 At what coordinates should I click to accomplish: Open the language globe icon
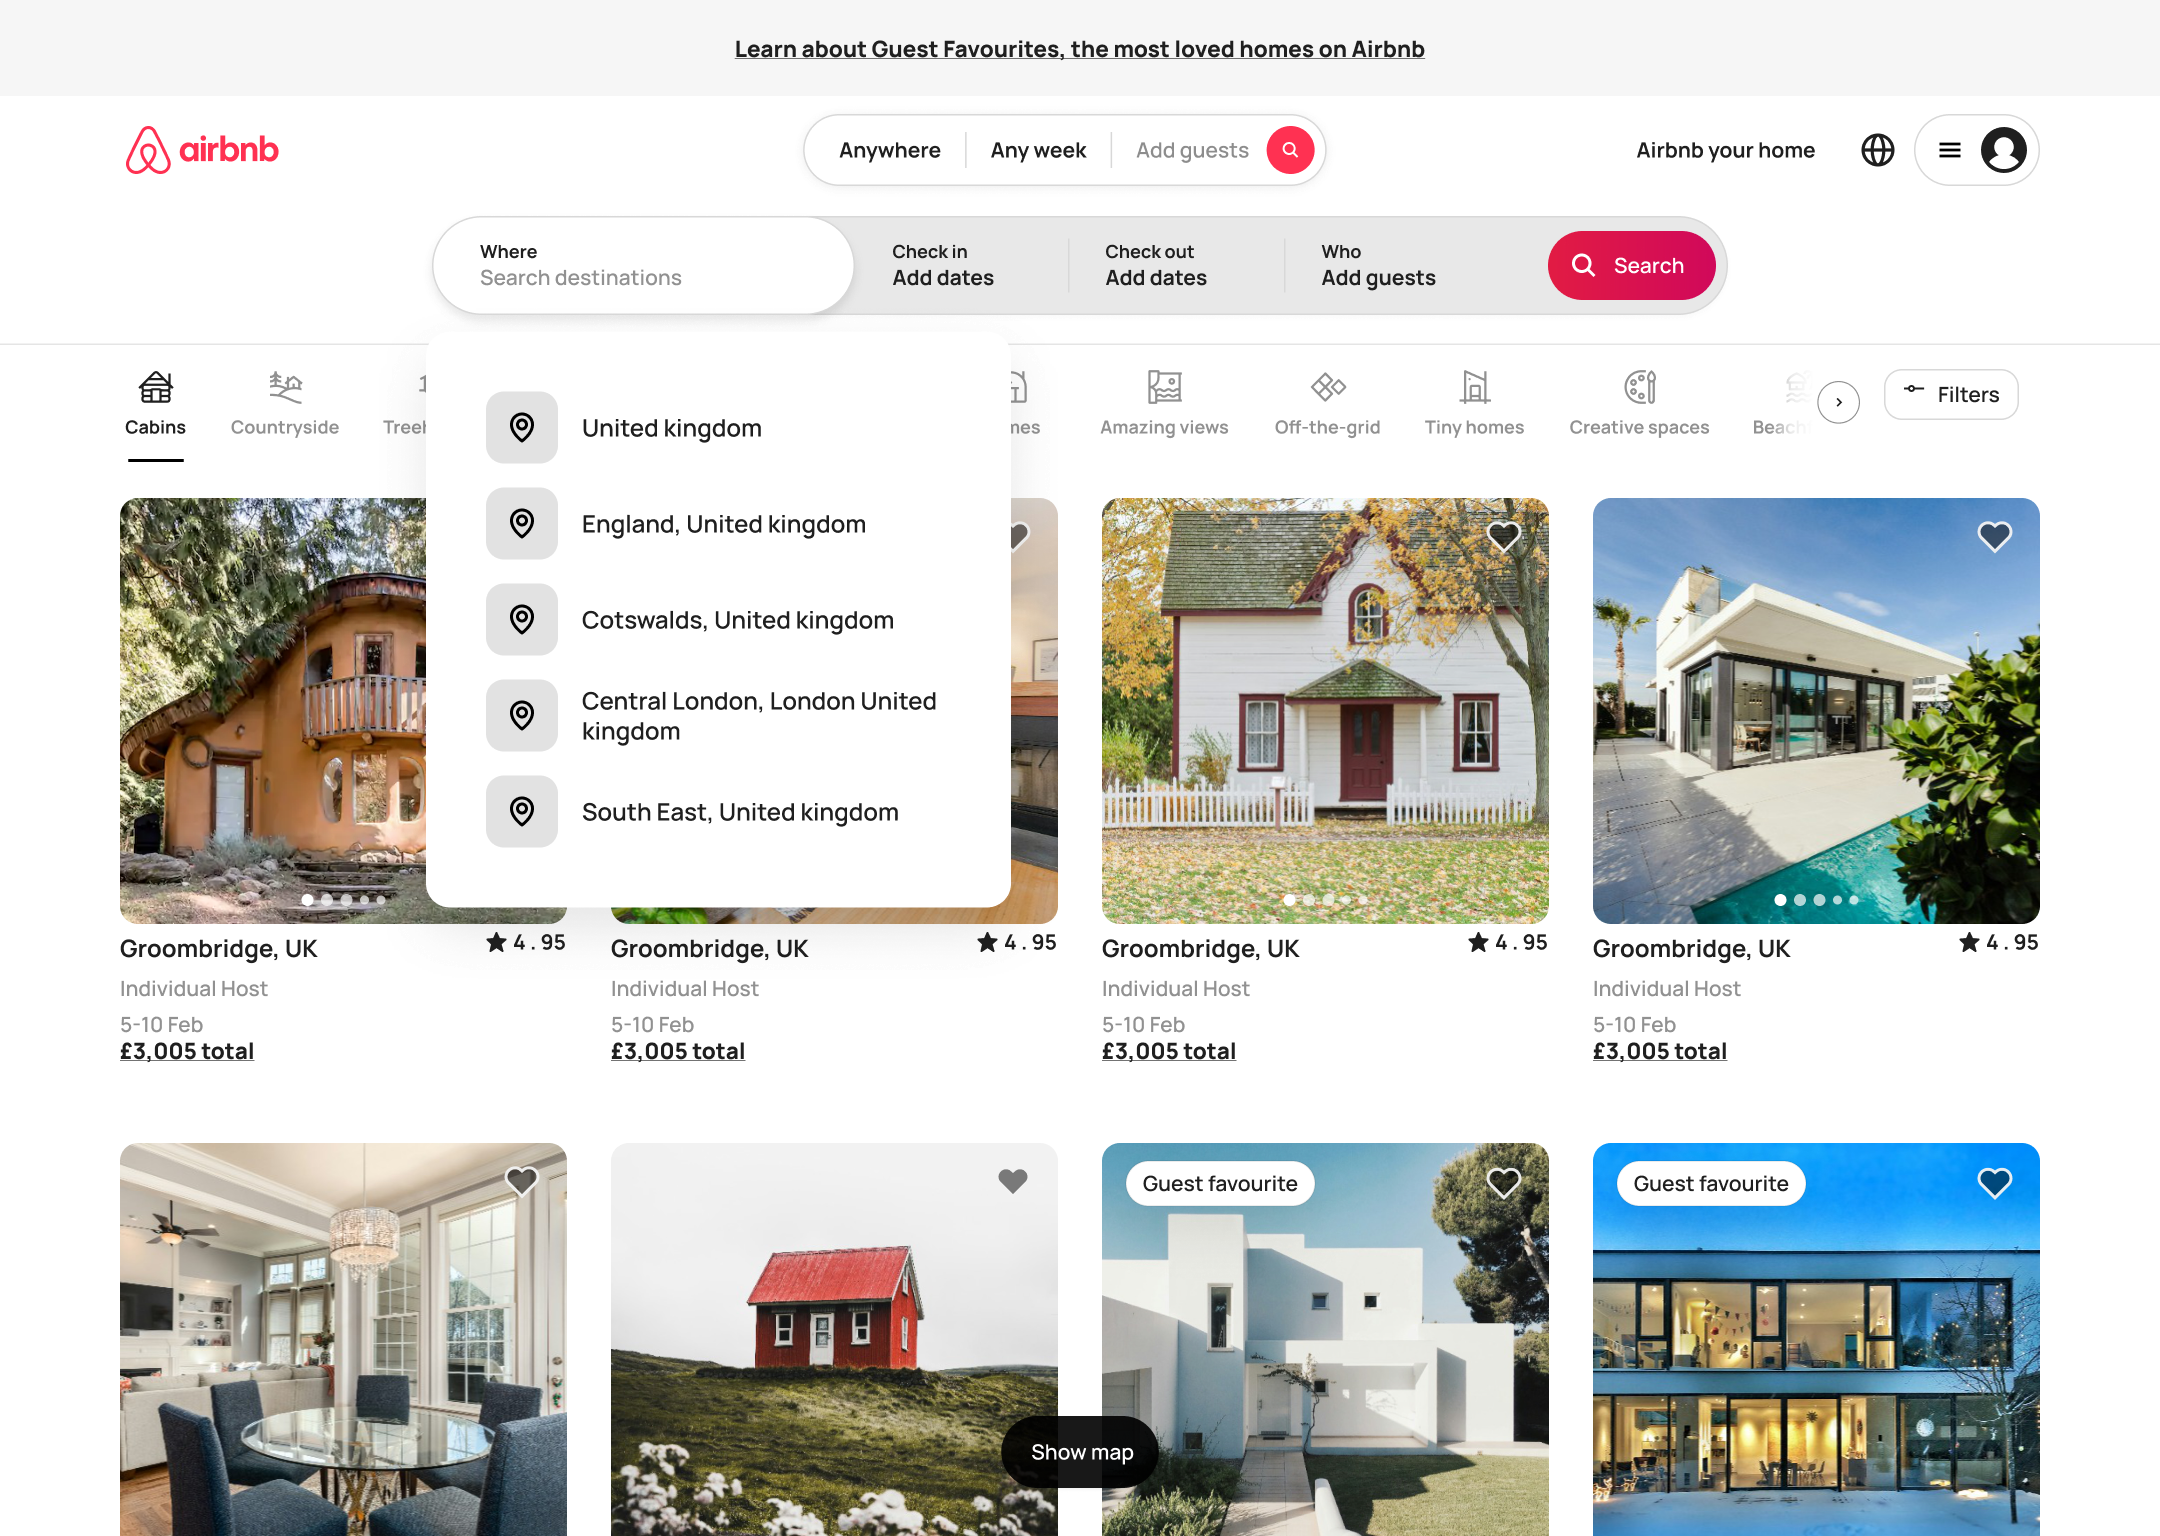1877,150
